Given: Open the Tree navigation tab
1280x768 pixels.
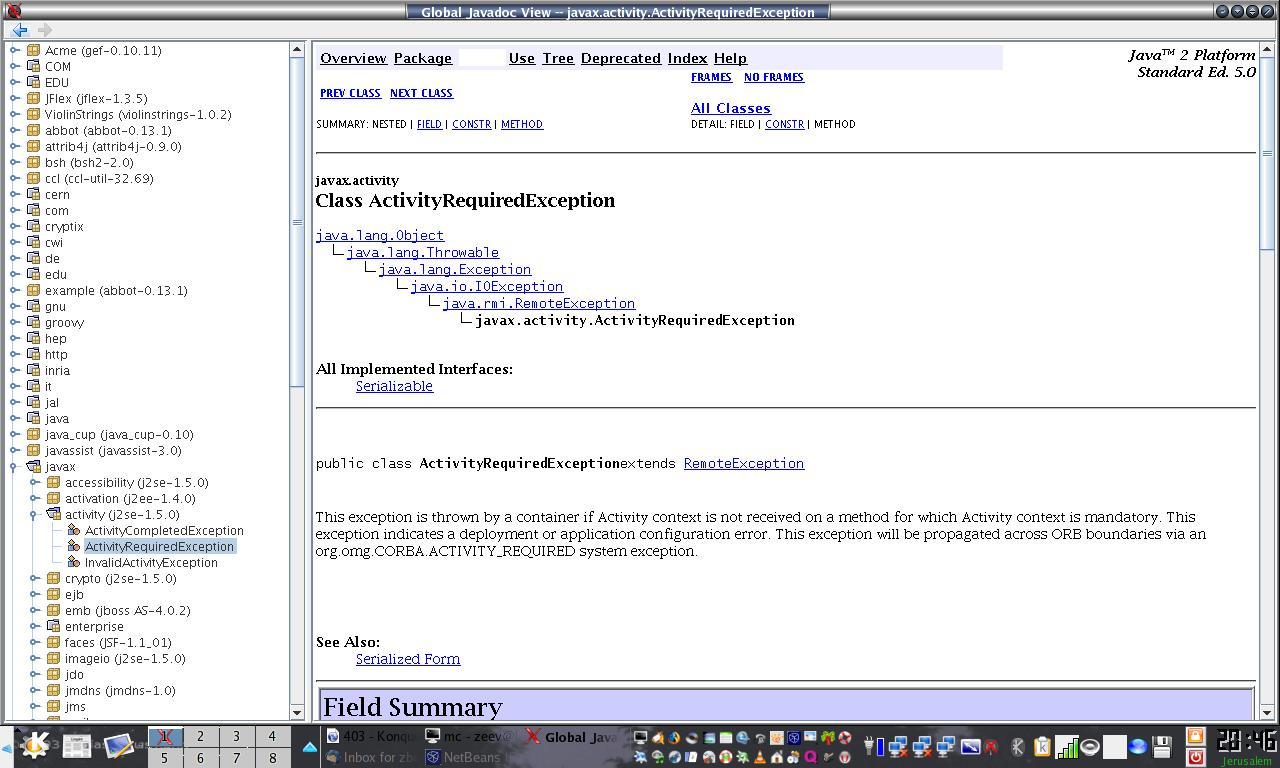Looking at the screenshot, I should click(557, 59).
